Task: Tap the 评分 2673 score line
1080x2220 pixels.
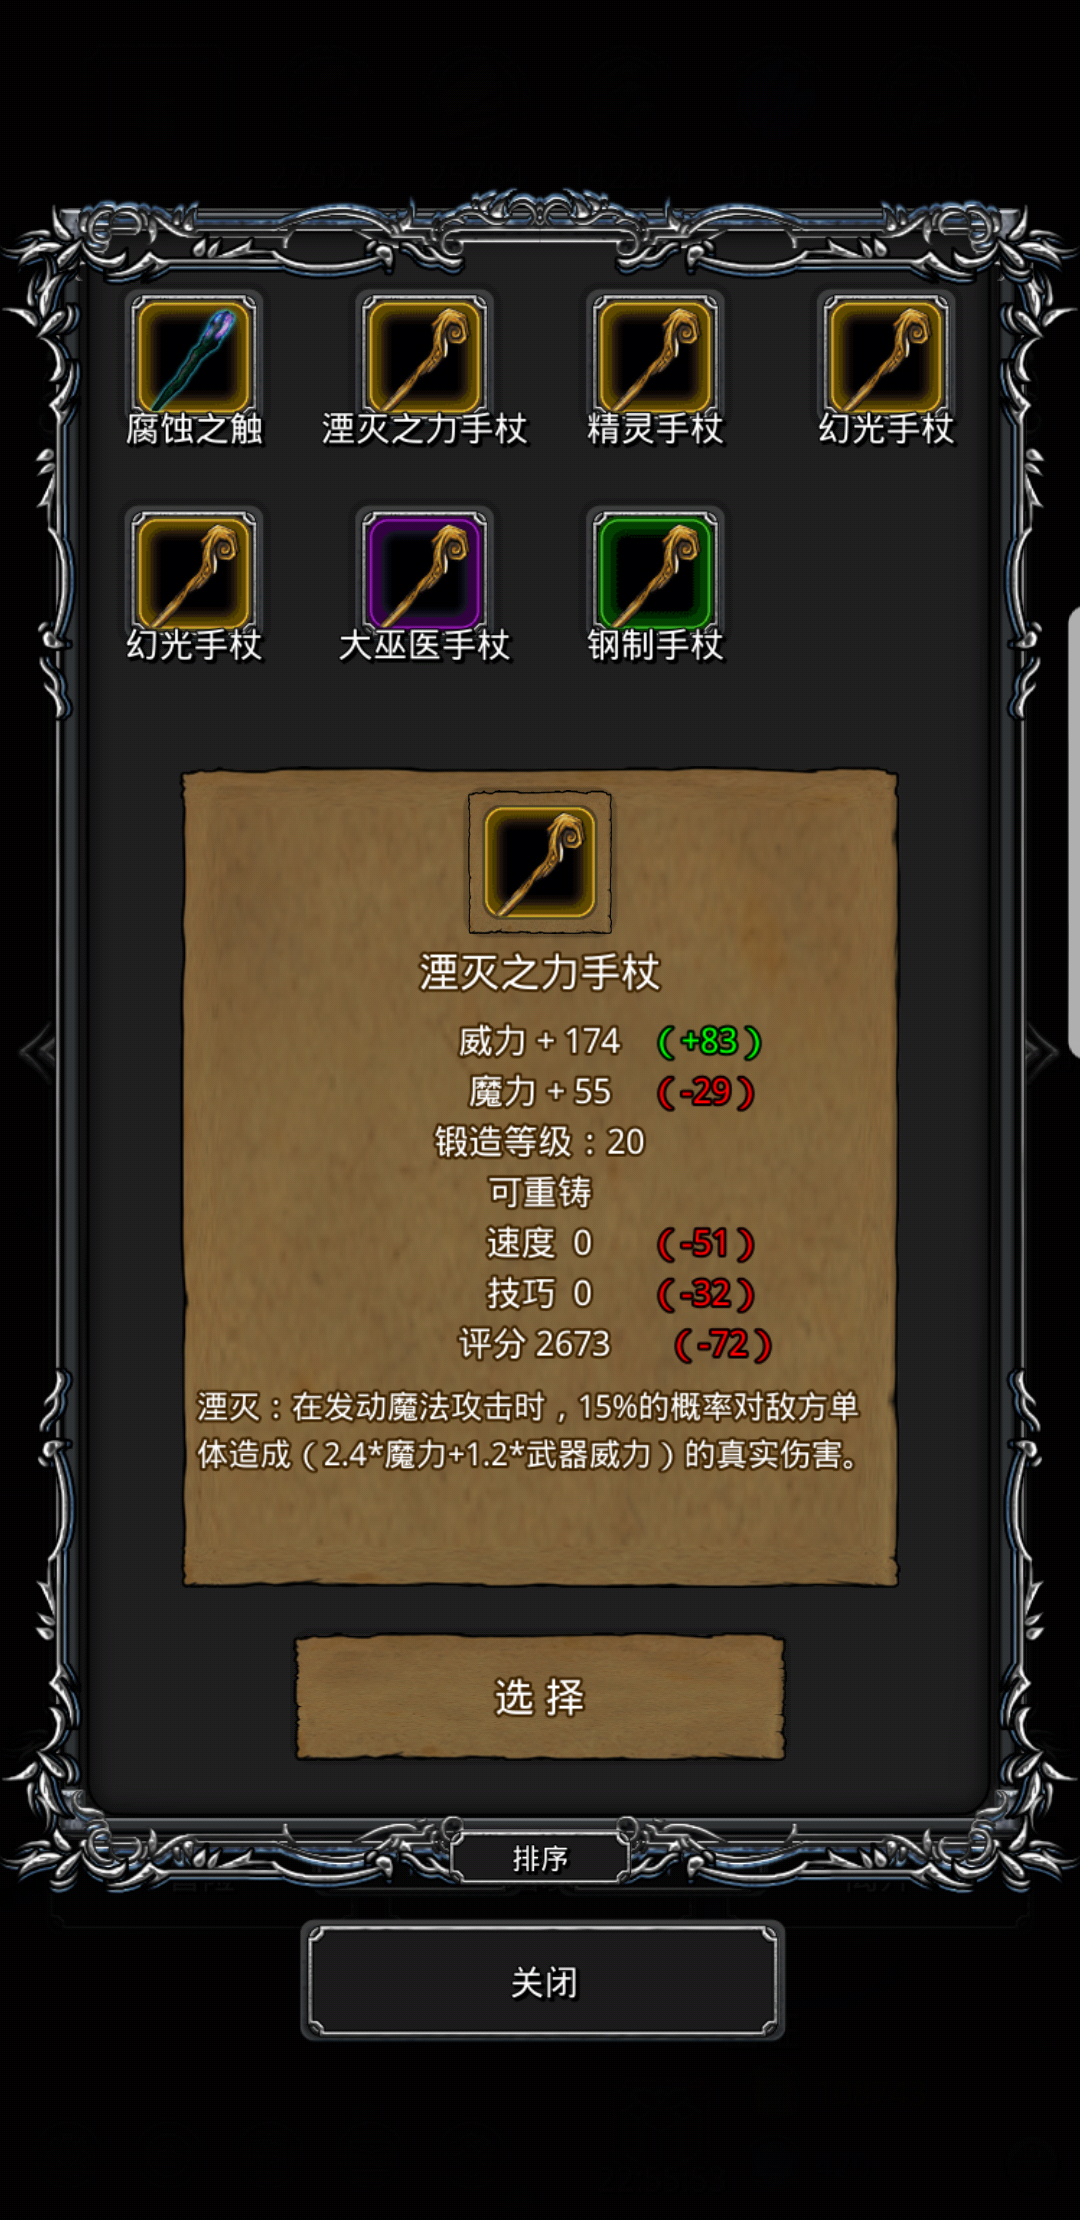Action: 534,1344
